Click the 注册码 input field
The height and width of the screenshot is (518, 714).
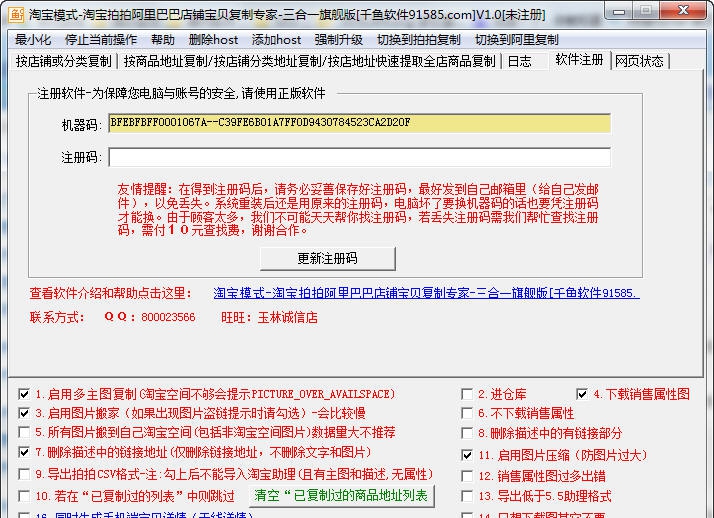pyautogui.click(x=359, y=157)
